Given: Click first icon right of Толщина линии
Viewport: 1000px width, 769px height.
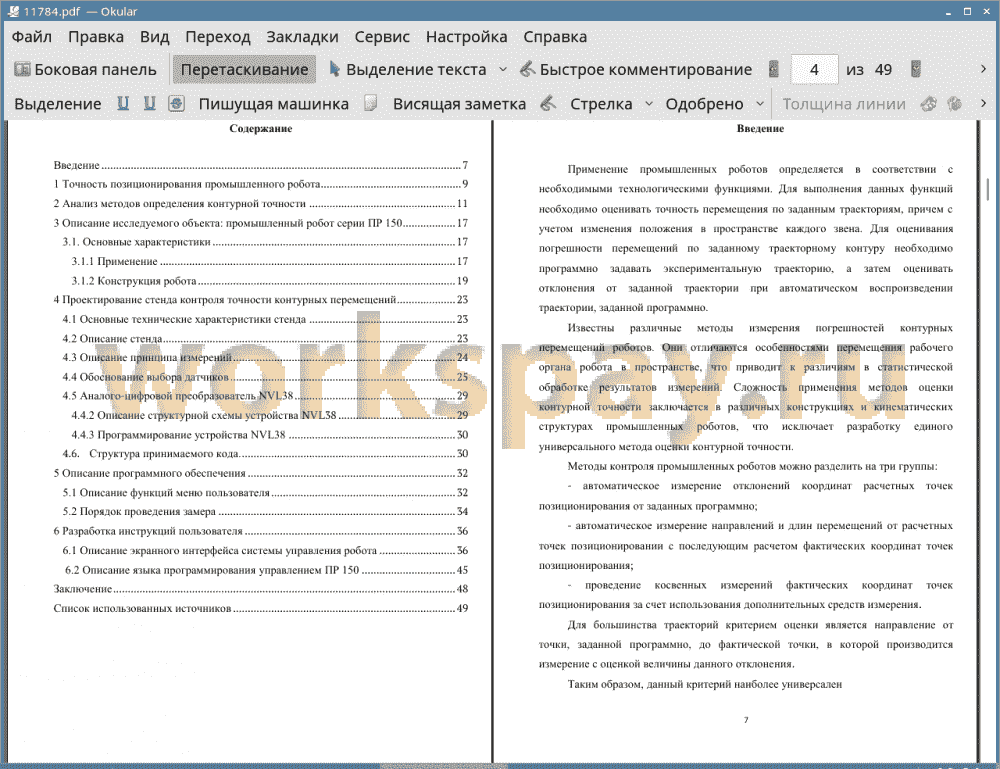Looking at the screenshot, I should (929, 103).
